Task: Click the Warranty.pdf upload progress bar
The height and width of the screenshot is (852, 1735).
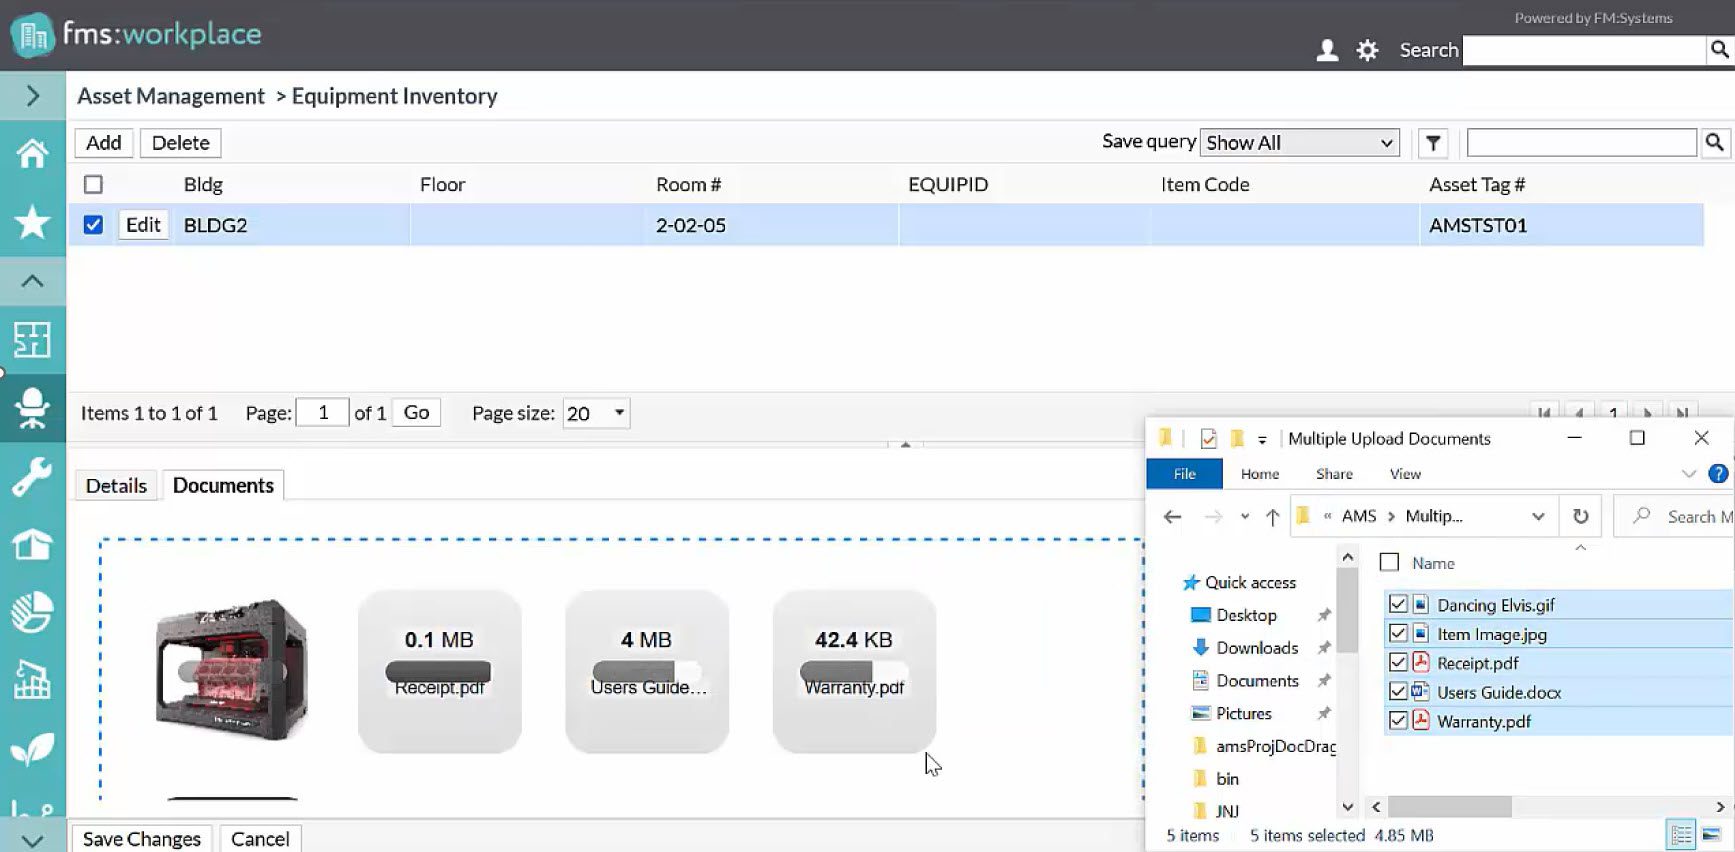Action: [x=853, y=671]
